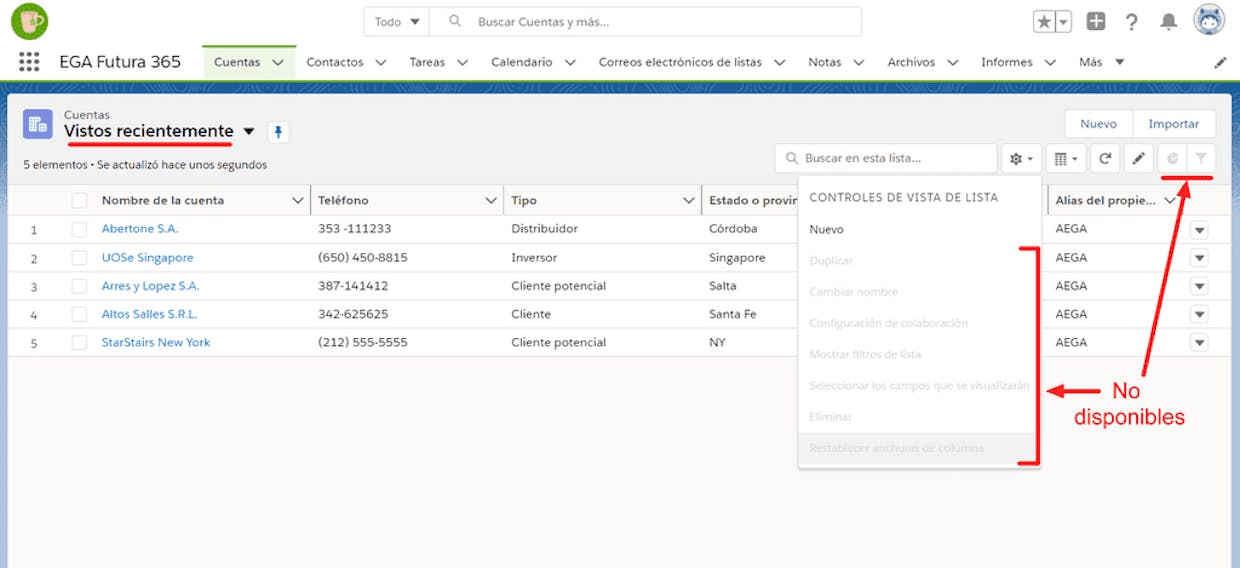Open Informes tab dropdown chevron
Viewport: 1240px width, 568px height.
[1051, 62]
